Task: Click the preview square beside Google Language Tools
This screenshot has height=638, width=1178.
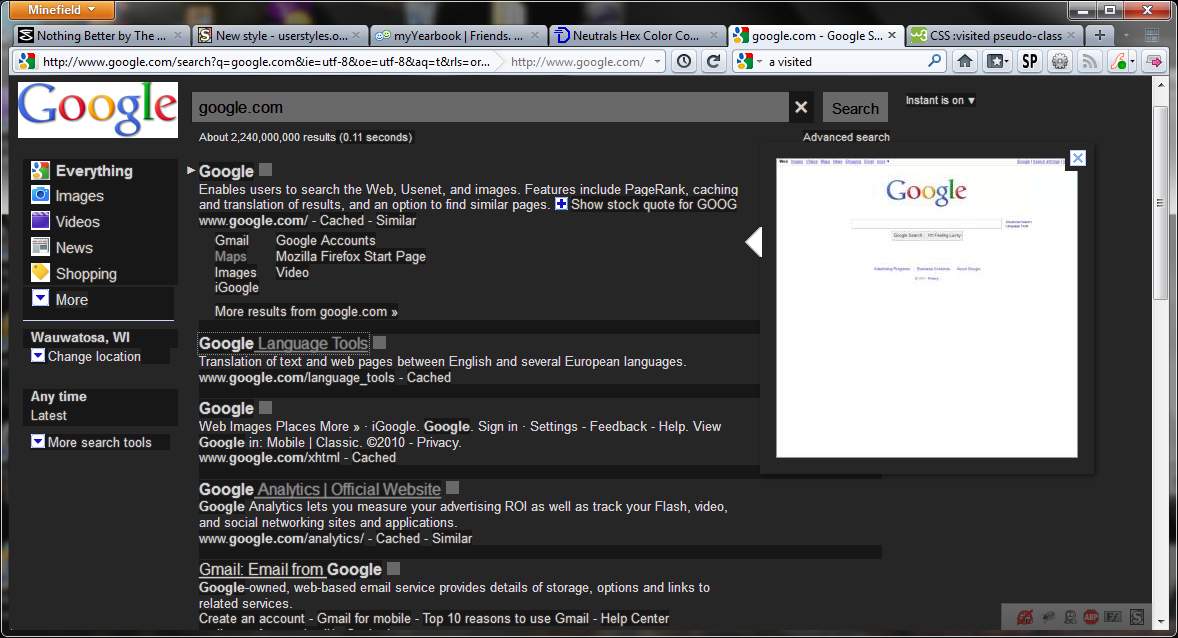Action: (x=379, y=343)
